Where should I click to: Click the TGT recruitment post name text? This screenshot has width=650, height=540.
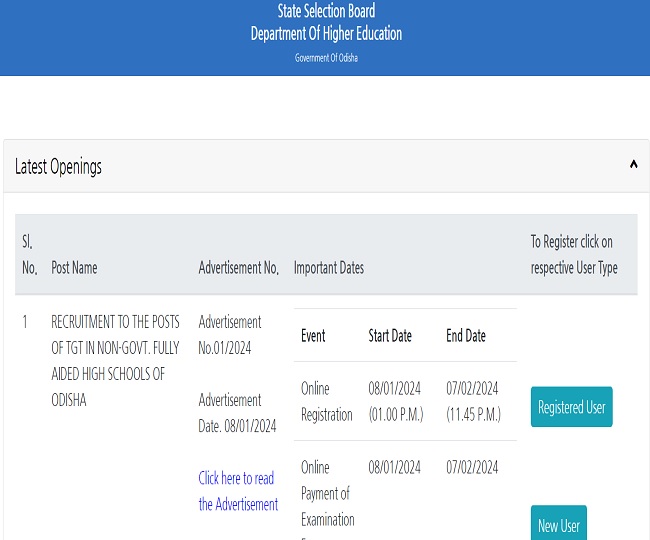point(115,361)
